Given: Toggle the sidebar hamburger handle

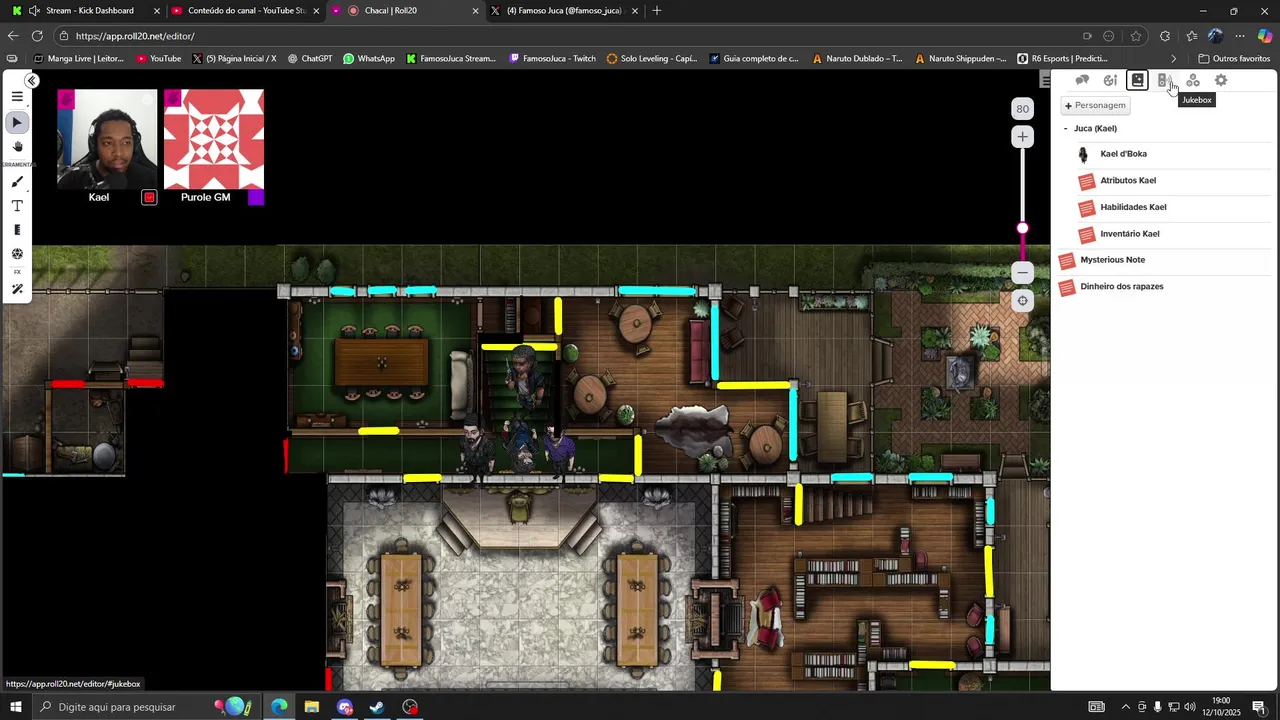Looking at the screenshot, I should tap(1045, 80).
